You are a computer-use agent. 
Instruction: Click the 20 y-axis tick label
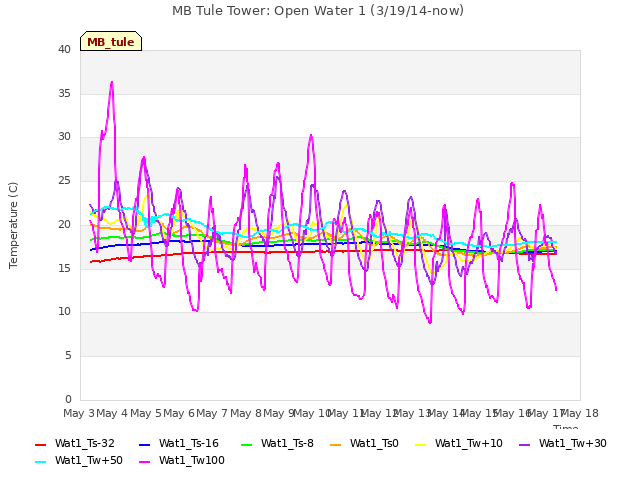pyautogui.click(x=64, y=224)
